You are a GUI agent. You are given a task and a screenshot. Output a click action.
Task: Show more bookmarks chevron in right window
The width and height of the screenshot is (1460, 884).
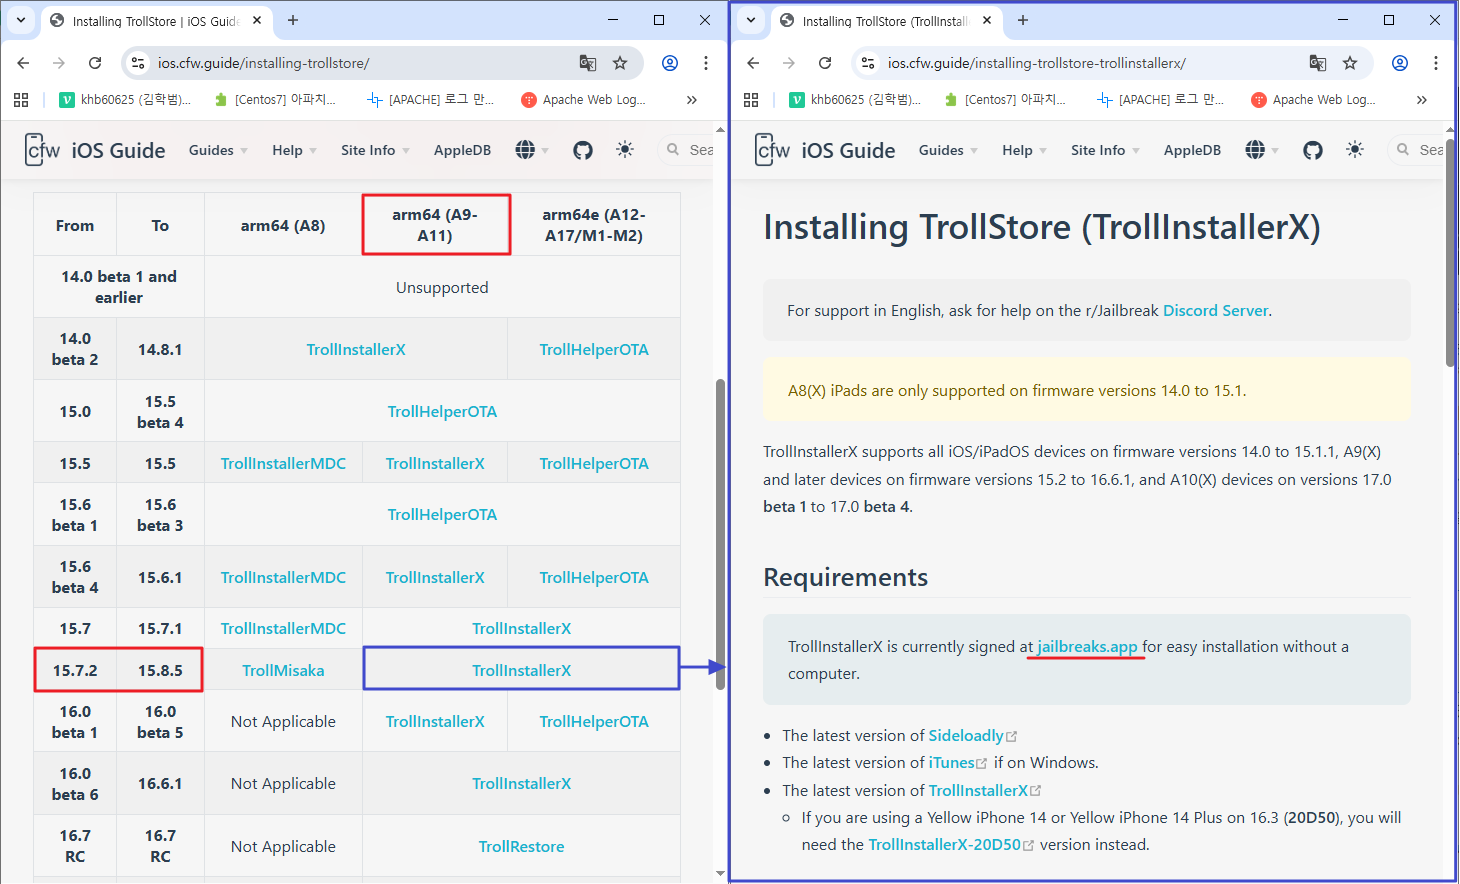pos(1422,100)
